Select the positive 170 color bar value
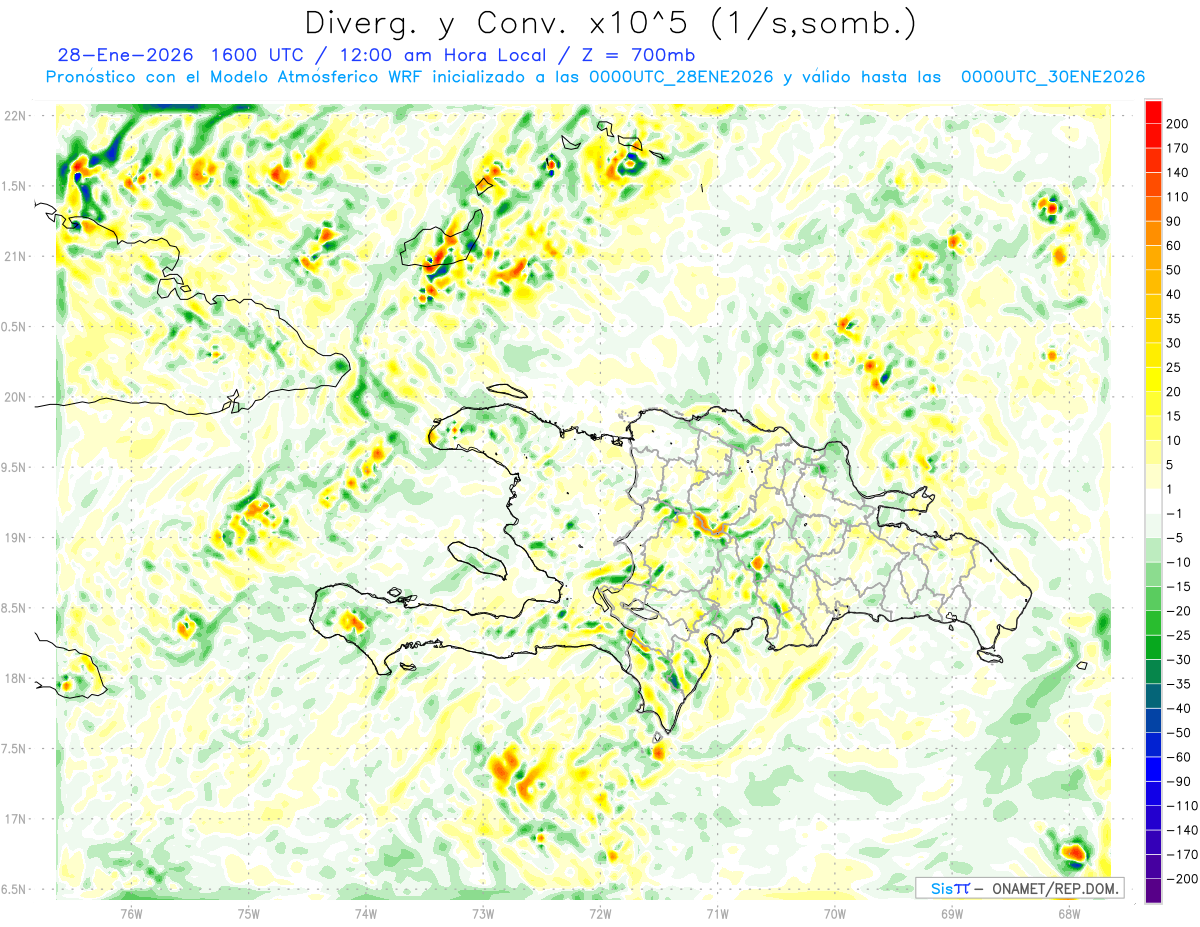 coord(1179,148)
